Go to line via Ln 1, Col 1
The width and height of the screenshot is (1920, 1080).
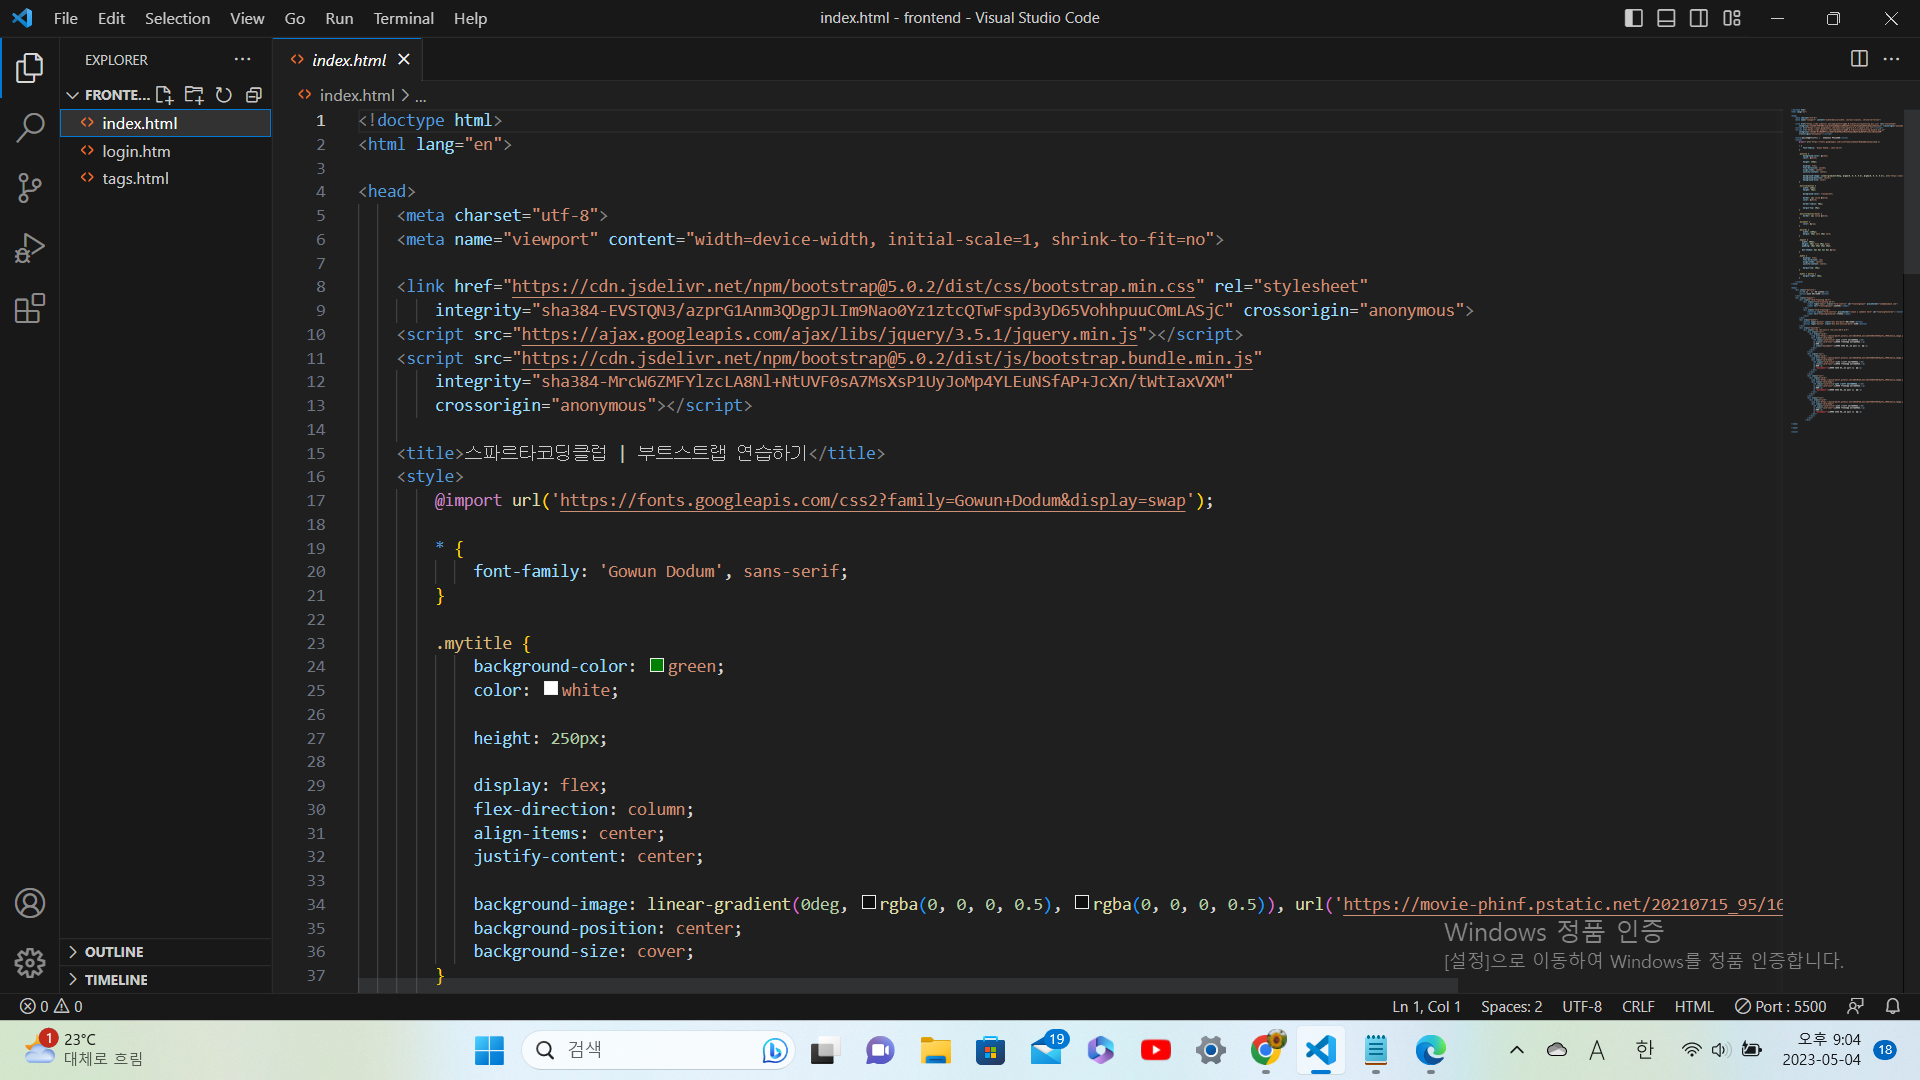(x=1427, y=1006)
